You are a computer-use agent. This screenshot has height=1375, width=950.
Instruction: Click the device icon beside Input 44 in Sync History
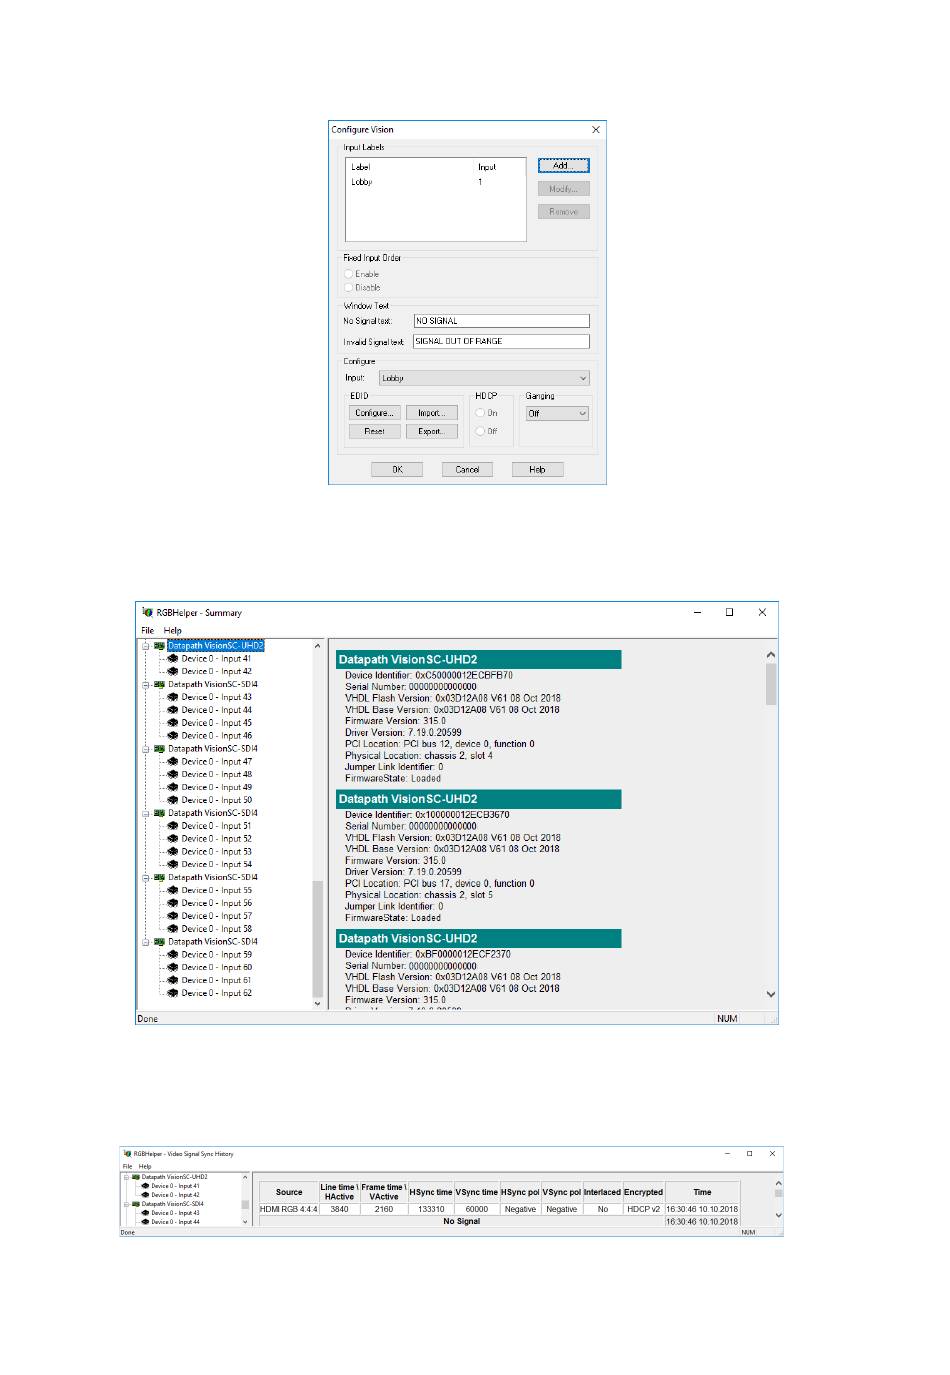[x=146, y=1222]
